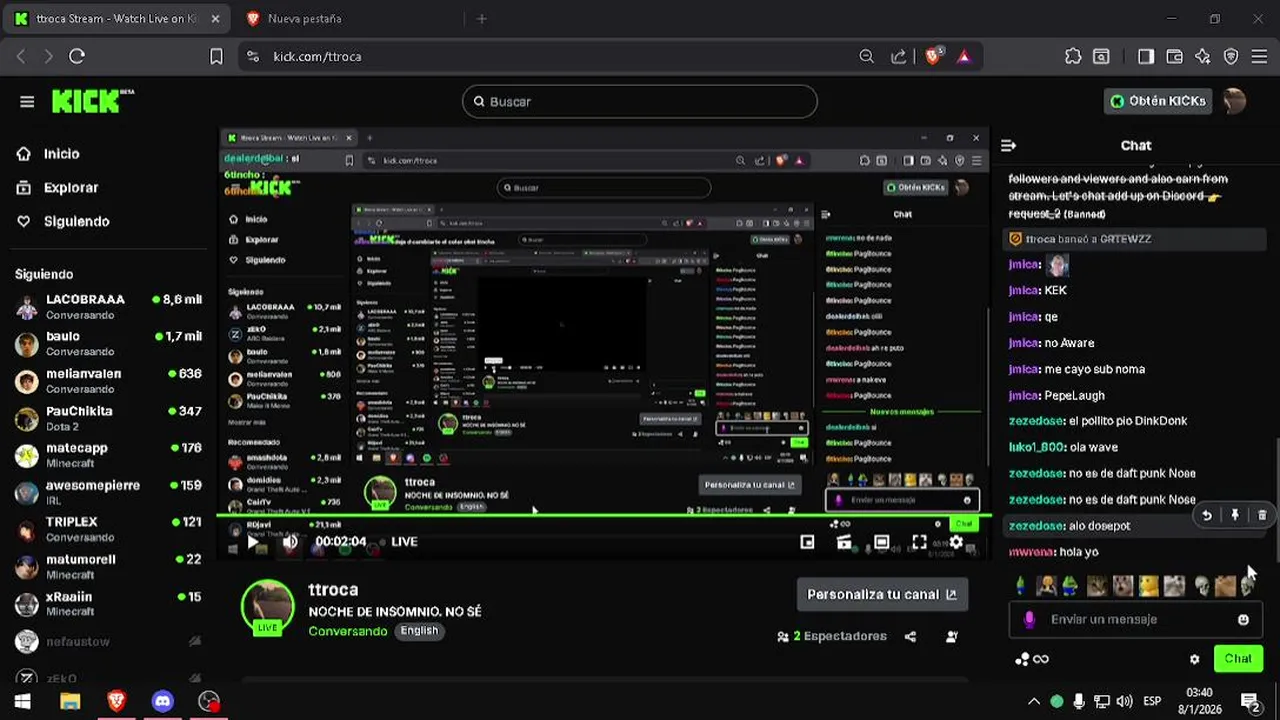Toggle fullscreen on the video player
Image resolution: width=1280 pixels, height=720 pixels.
click(919, 542)
